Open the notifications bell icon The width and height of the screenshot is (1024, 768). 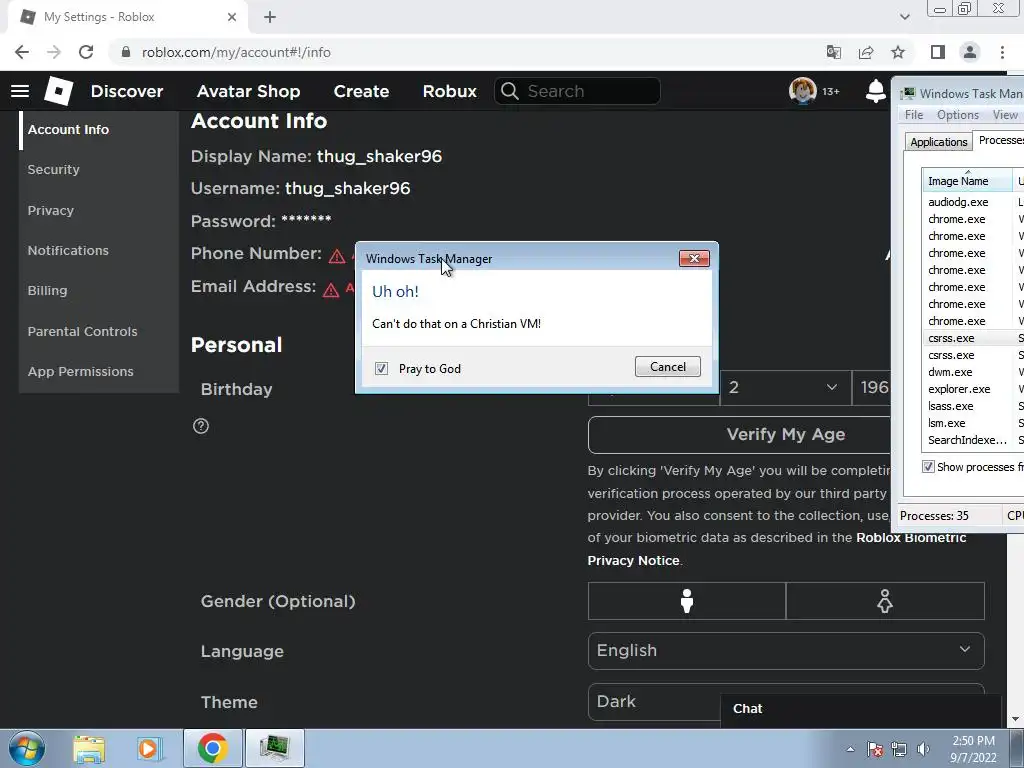875,91
